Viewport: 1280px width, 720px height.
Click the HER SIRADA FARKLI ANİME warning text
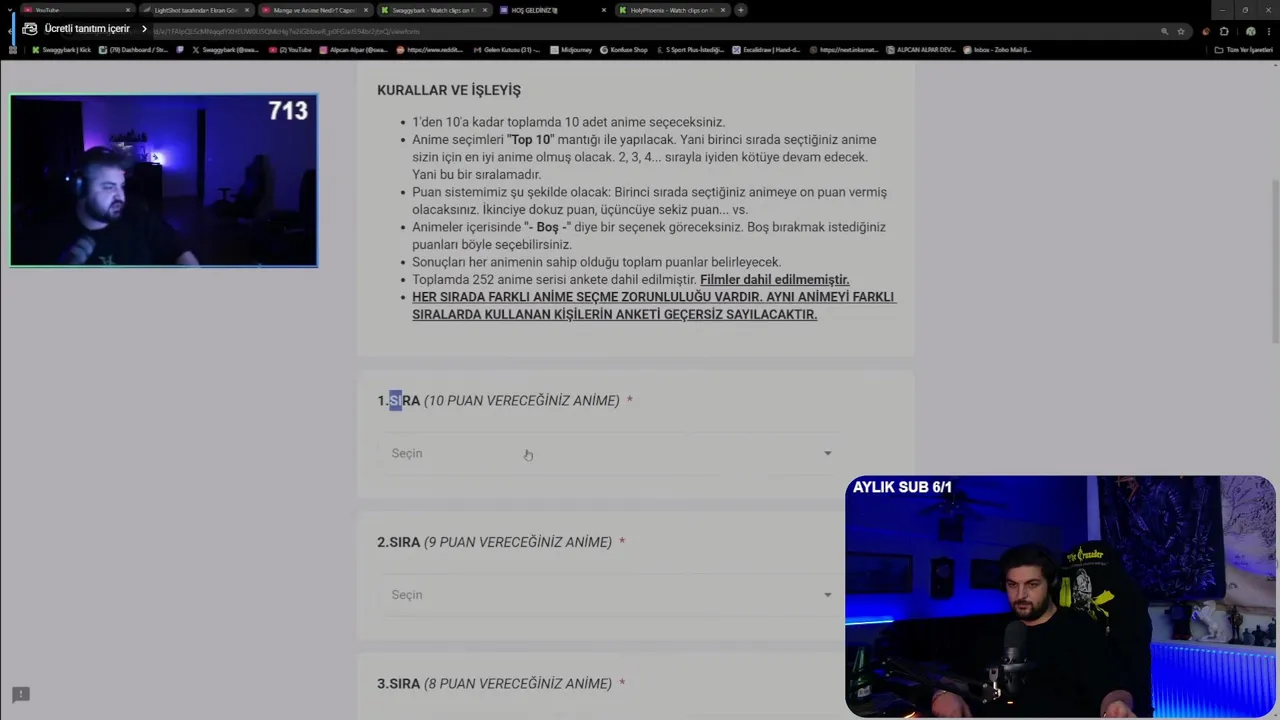coord(654,306)
